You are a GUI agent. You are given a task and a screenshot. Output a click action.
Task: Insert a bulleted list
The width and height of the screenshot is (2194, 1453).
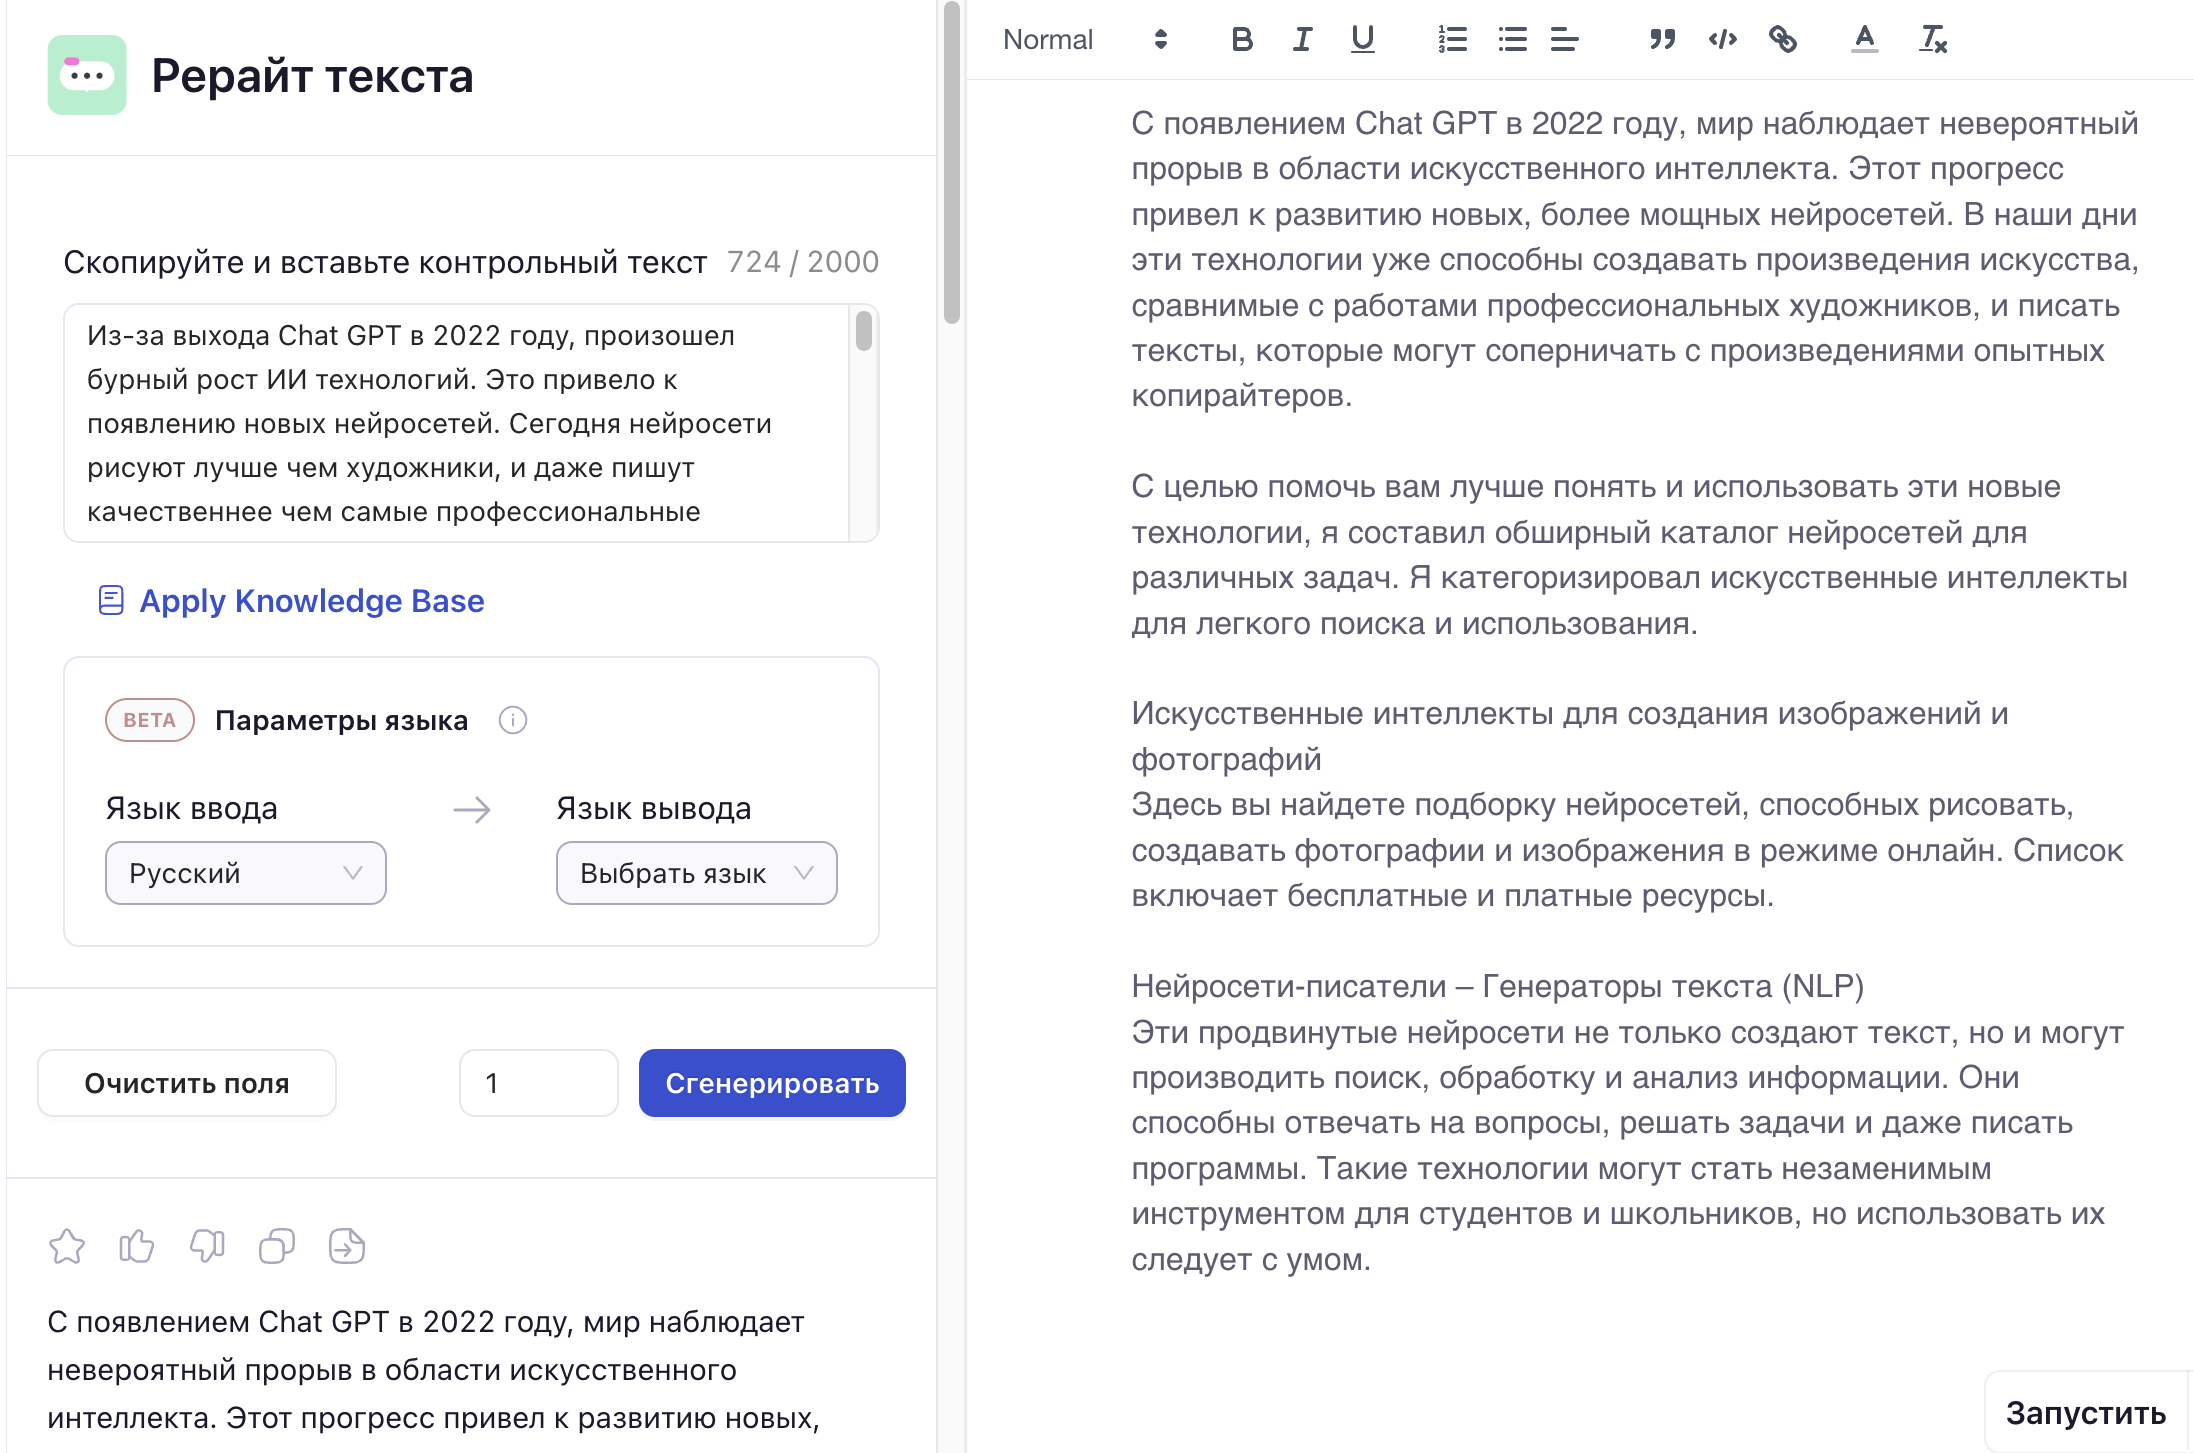pyautogui.click(x=1512, y=39)
